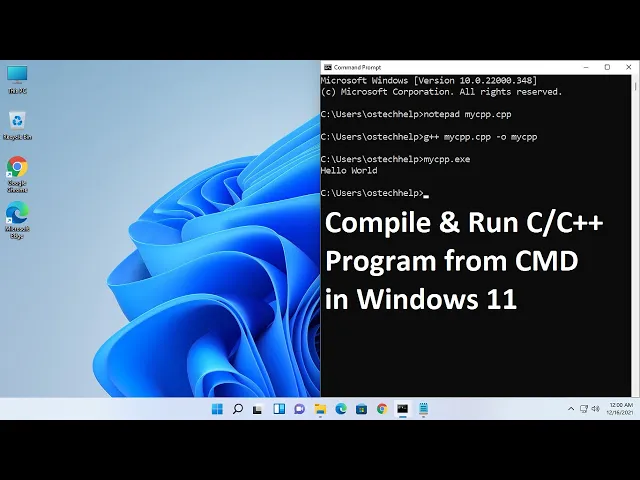Click Command Prompt title bar icon
Viewport: 640px width, 480px height.
tap(327, 67)
